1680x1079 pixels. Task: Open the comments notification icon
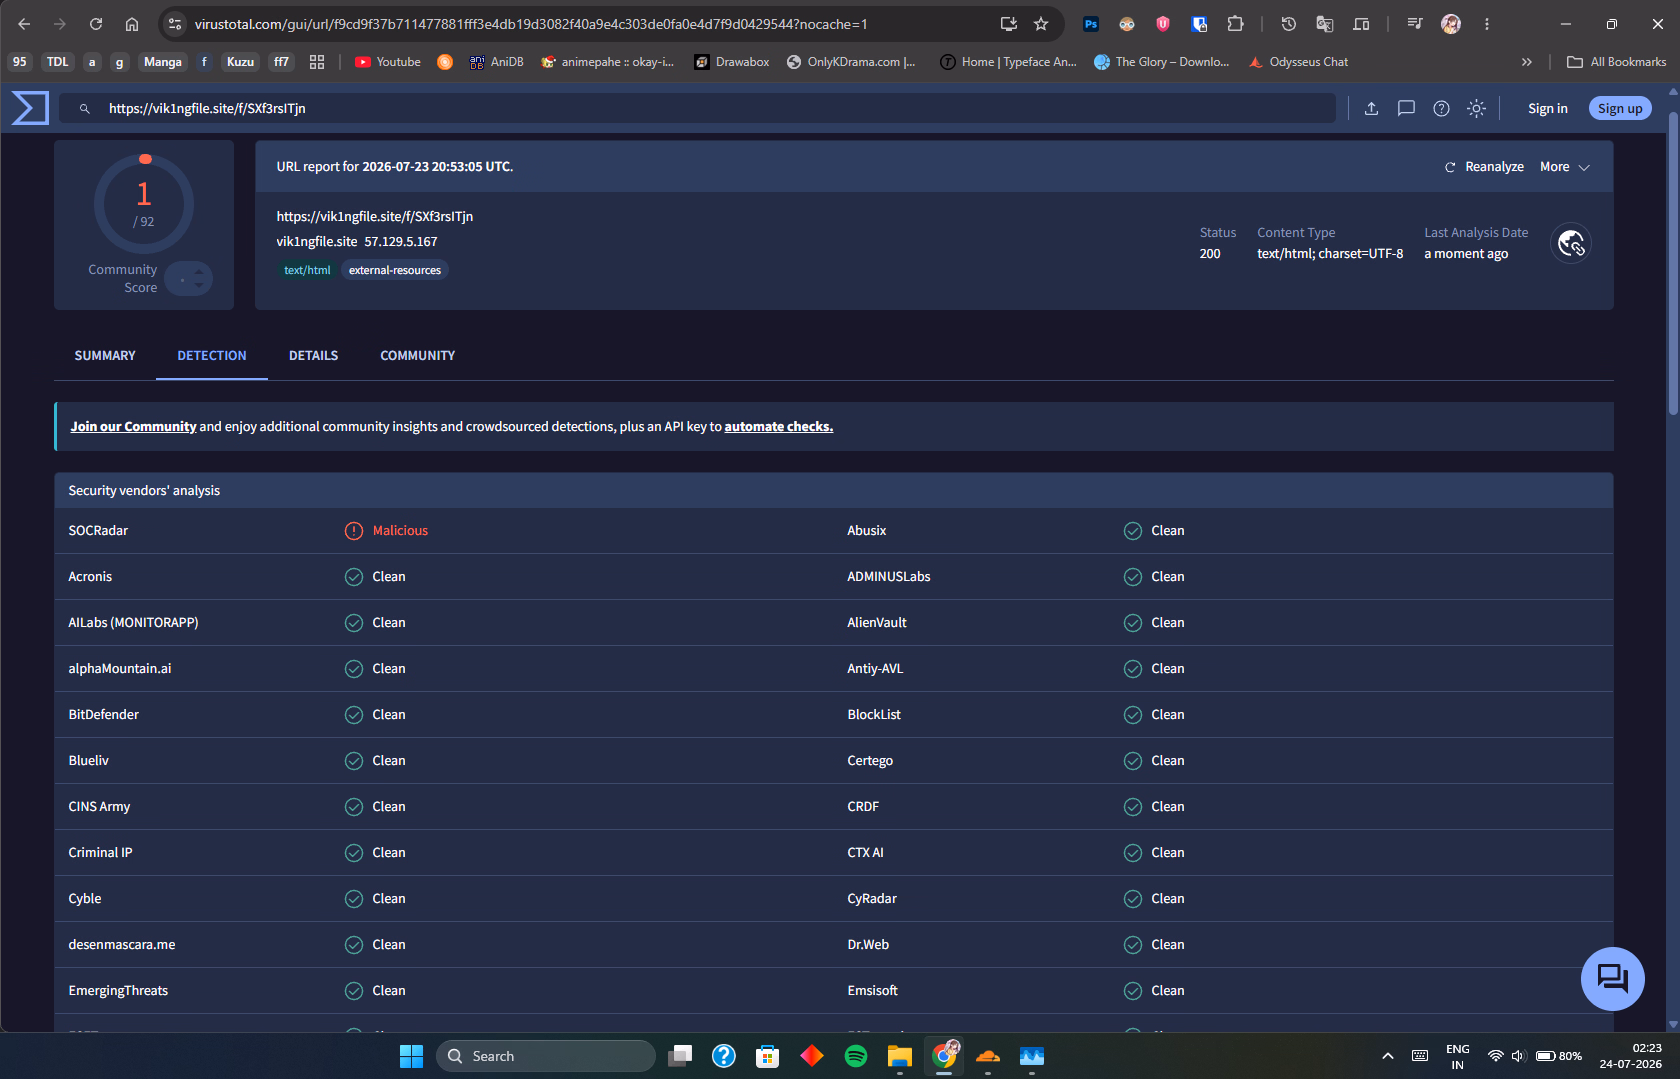[1406, 108]
